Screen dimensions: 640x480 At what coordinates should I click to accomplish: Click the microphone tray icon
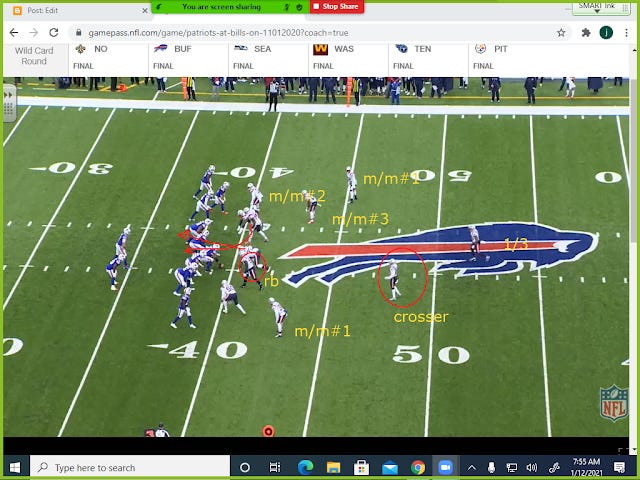(491, 467)
